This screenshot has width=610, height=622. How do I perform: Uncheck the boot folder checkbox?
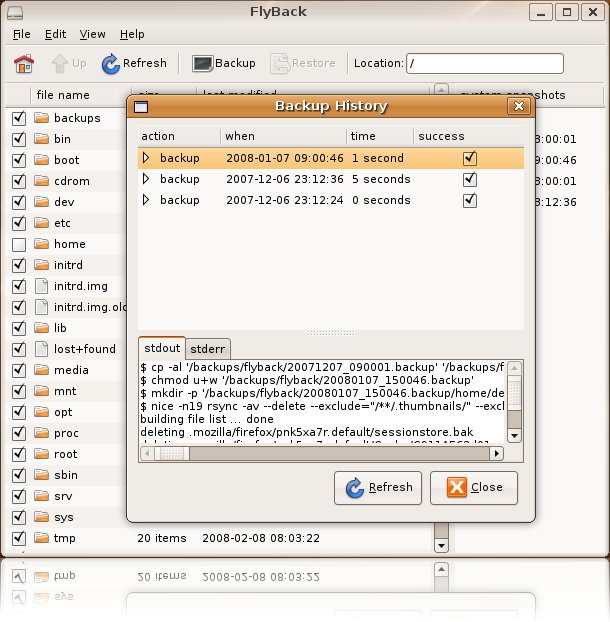(x=19, y=160)
